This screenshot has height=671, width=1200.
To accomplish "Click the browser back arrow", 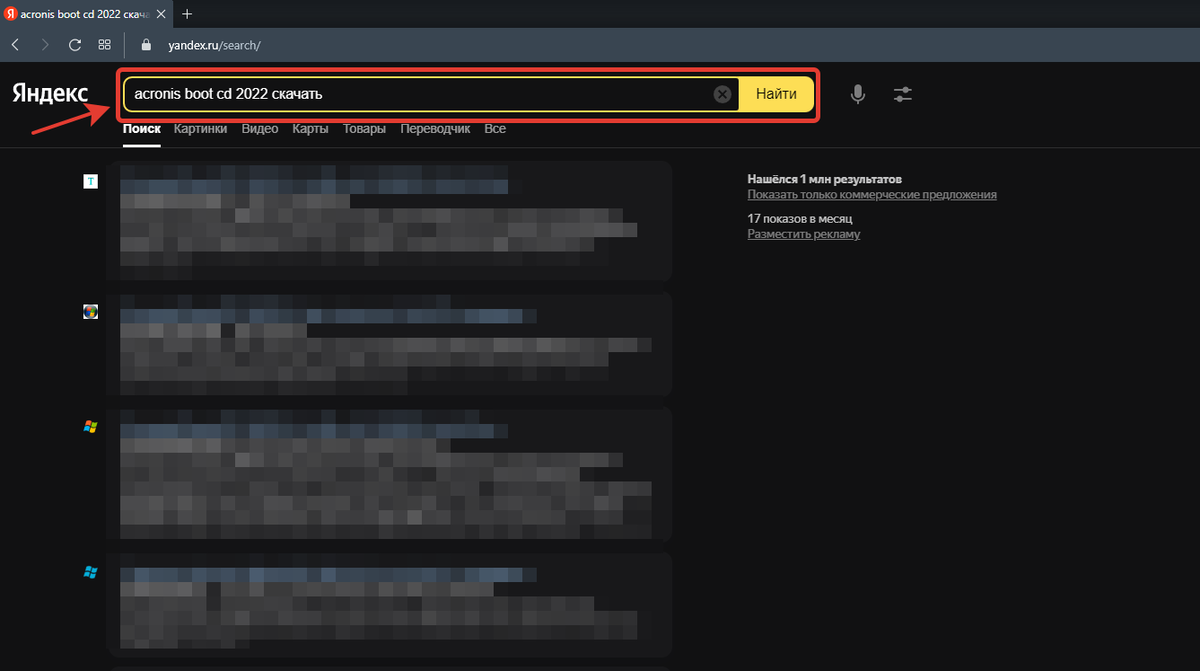I will (x=15, y=45).
